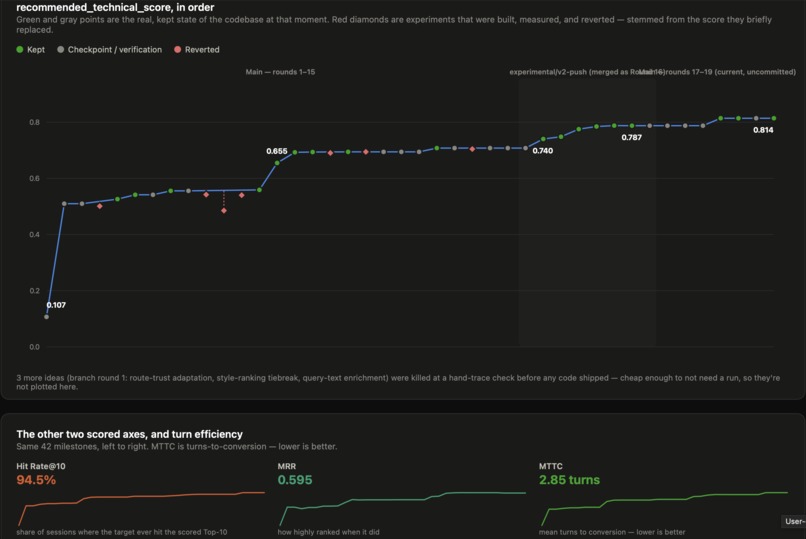Click the 0.107 data label
Screen dimensions: 806x539
56,305
